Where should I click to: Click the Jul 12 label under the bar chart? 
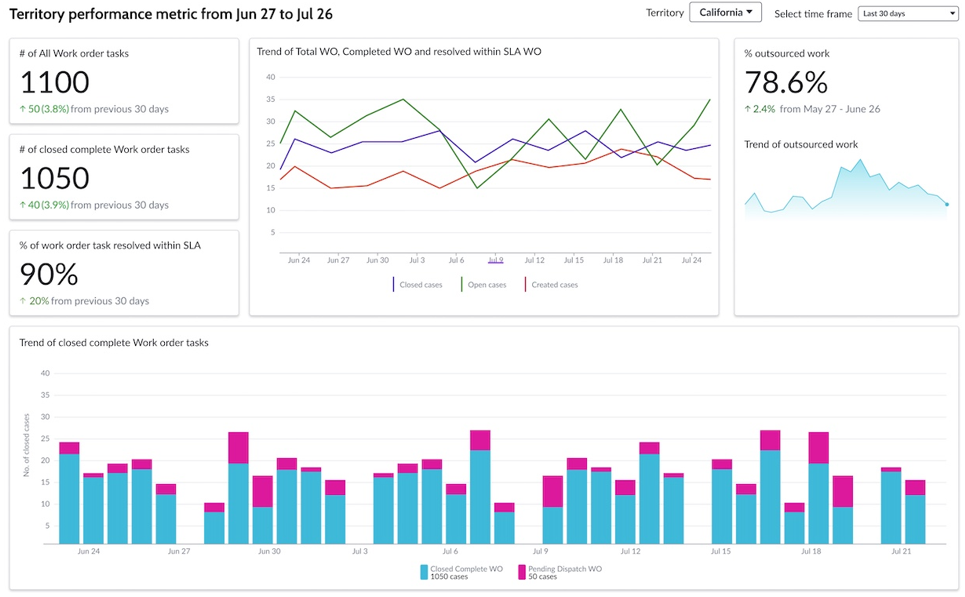click(630, 551)
